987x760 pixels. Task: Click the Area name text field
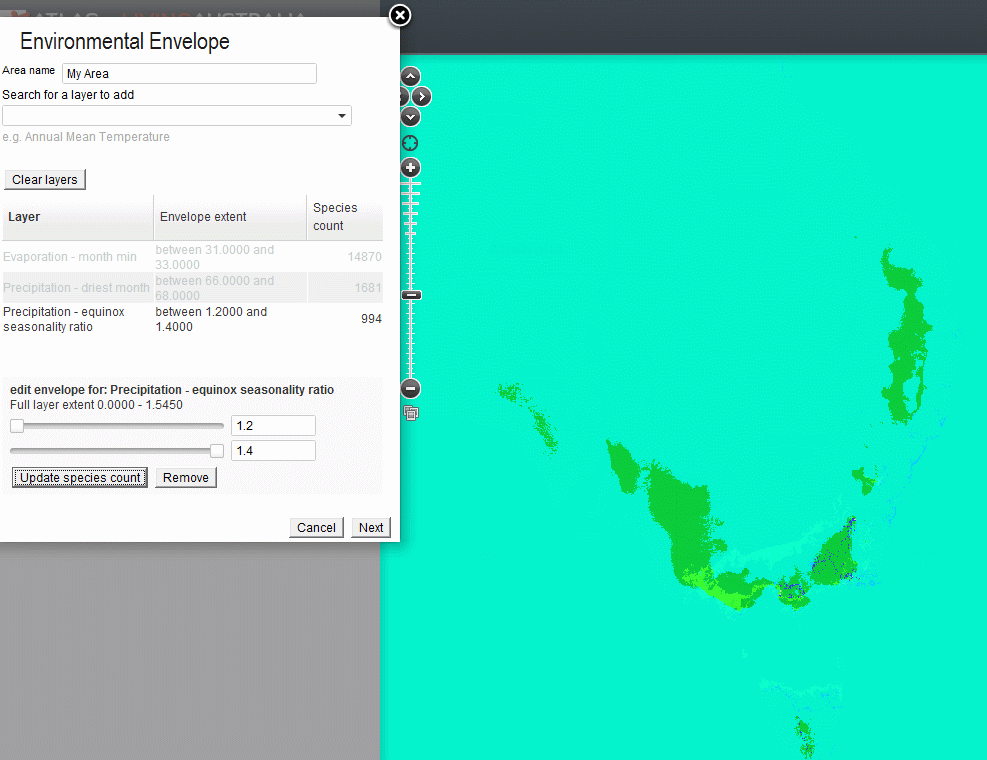[x=188, y=73]
